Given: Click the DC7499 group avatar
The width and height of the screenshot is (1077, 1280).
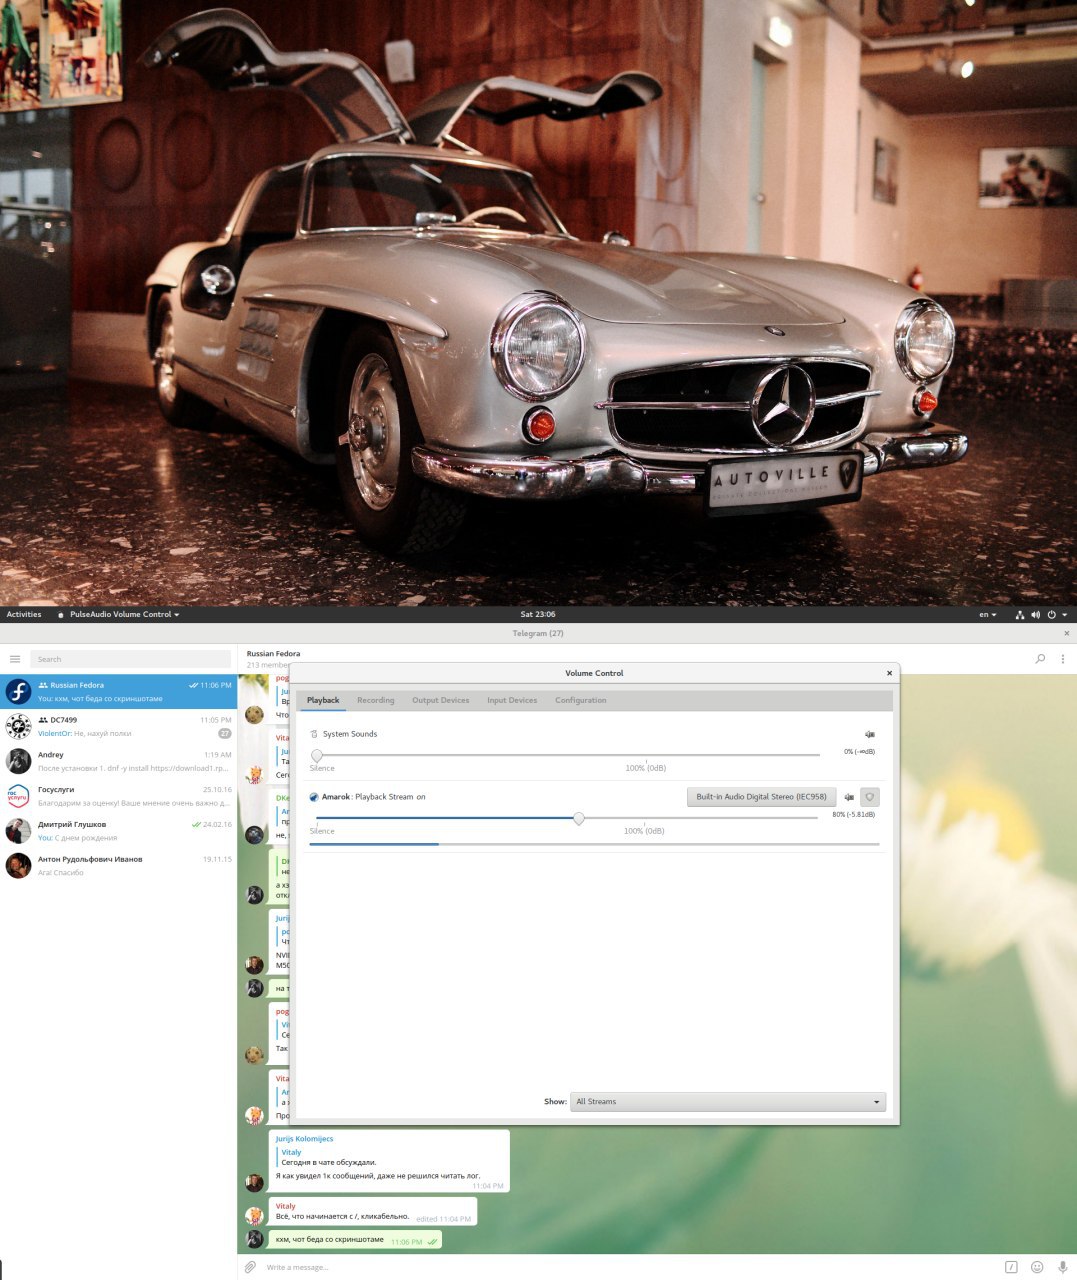Looking at the screenshot, I should (18, 726).
